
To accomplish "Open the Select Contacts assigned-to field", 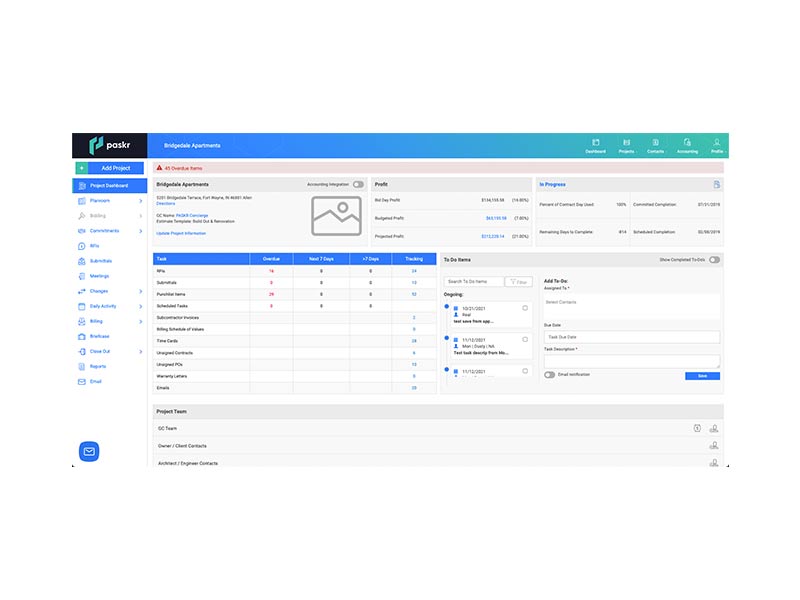I will coord(632,306).
